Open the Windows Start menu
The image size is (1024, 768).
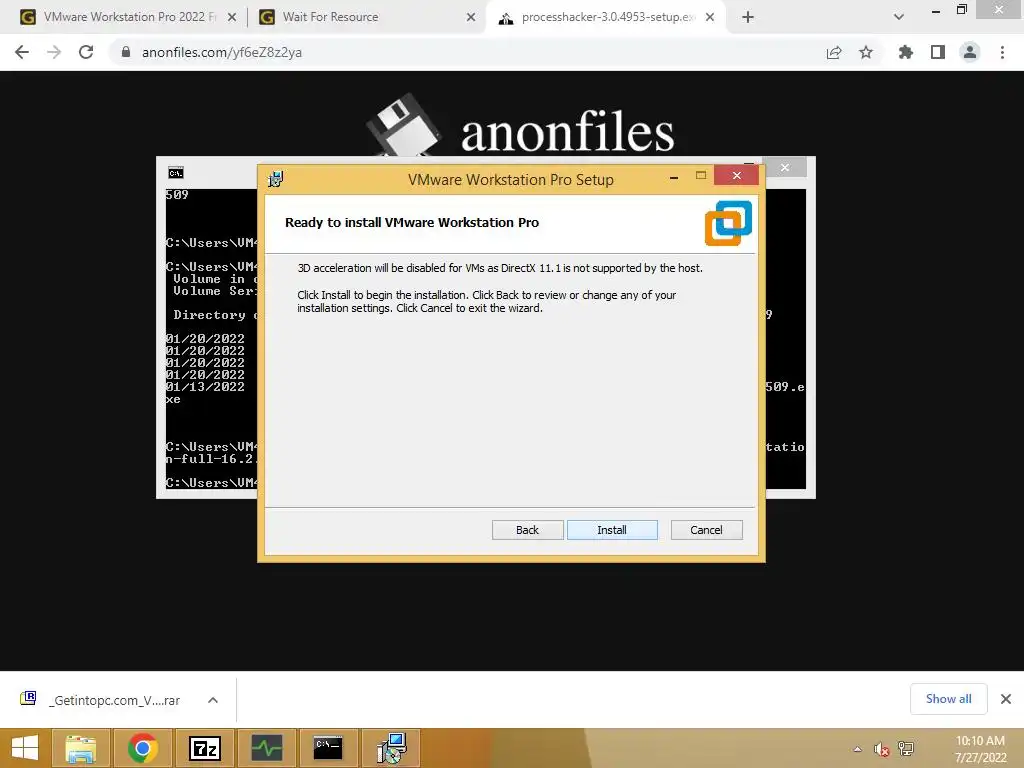(x=25, y=748)
